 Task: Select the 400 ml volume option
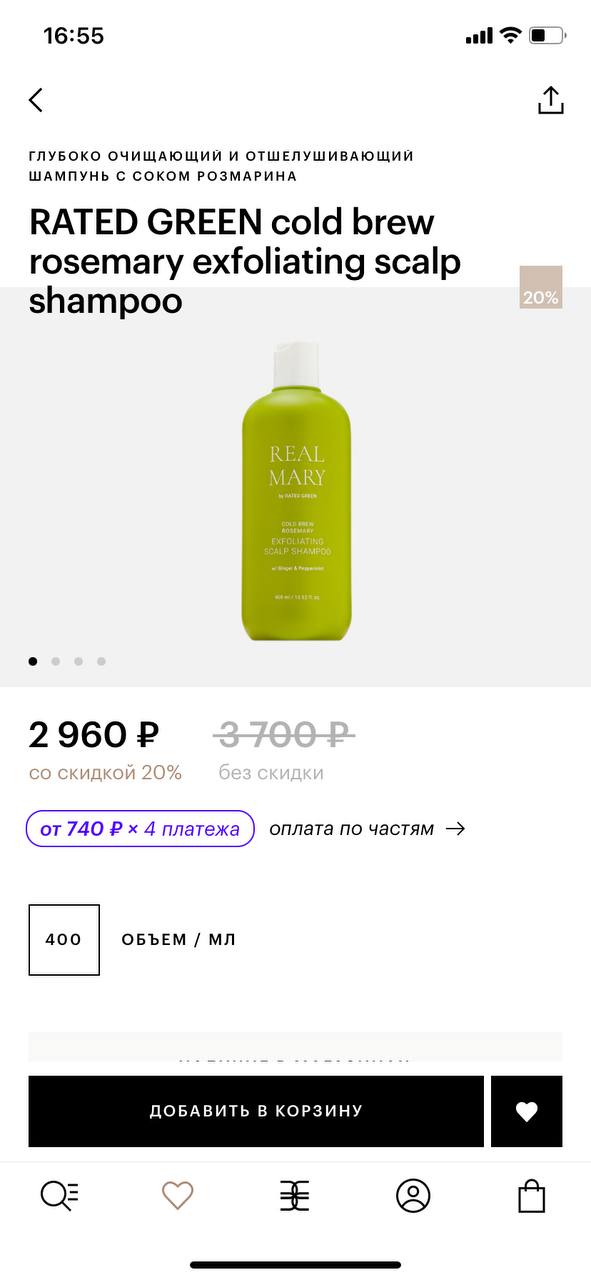tap(64, 940)
